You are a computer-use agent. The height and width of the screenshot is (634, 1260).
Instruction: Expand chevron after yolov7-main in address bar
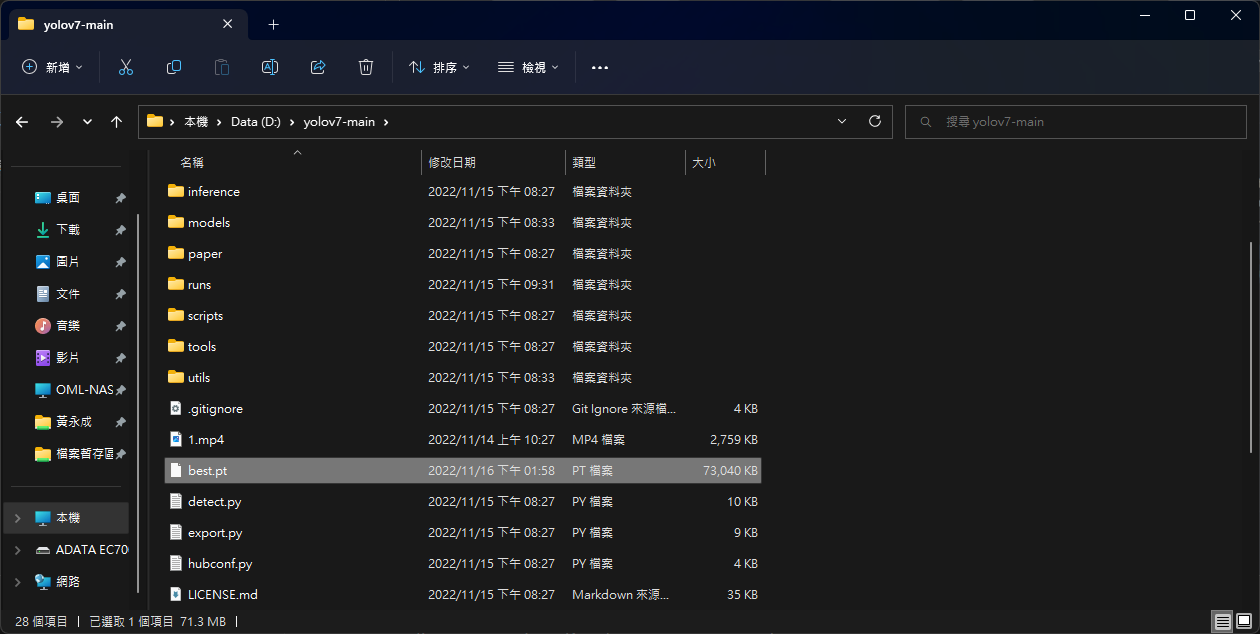(x=386, y=122)
